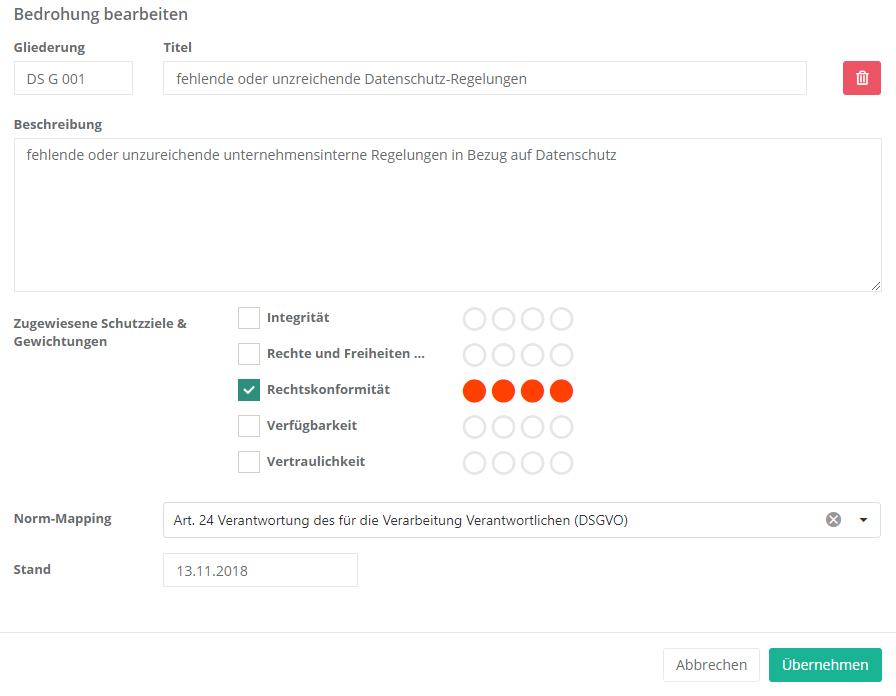The height and width of the screenshot is (696, 896).
Task: Click the Titel input field
Action: (484, 78)
